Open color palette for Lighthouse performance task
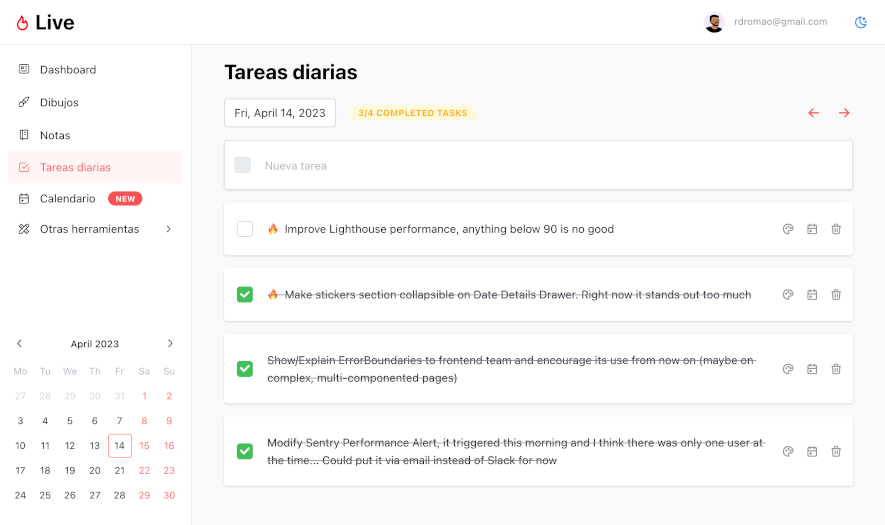The width and height of the screenshot is (885, 525). (788, 229)
